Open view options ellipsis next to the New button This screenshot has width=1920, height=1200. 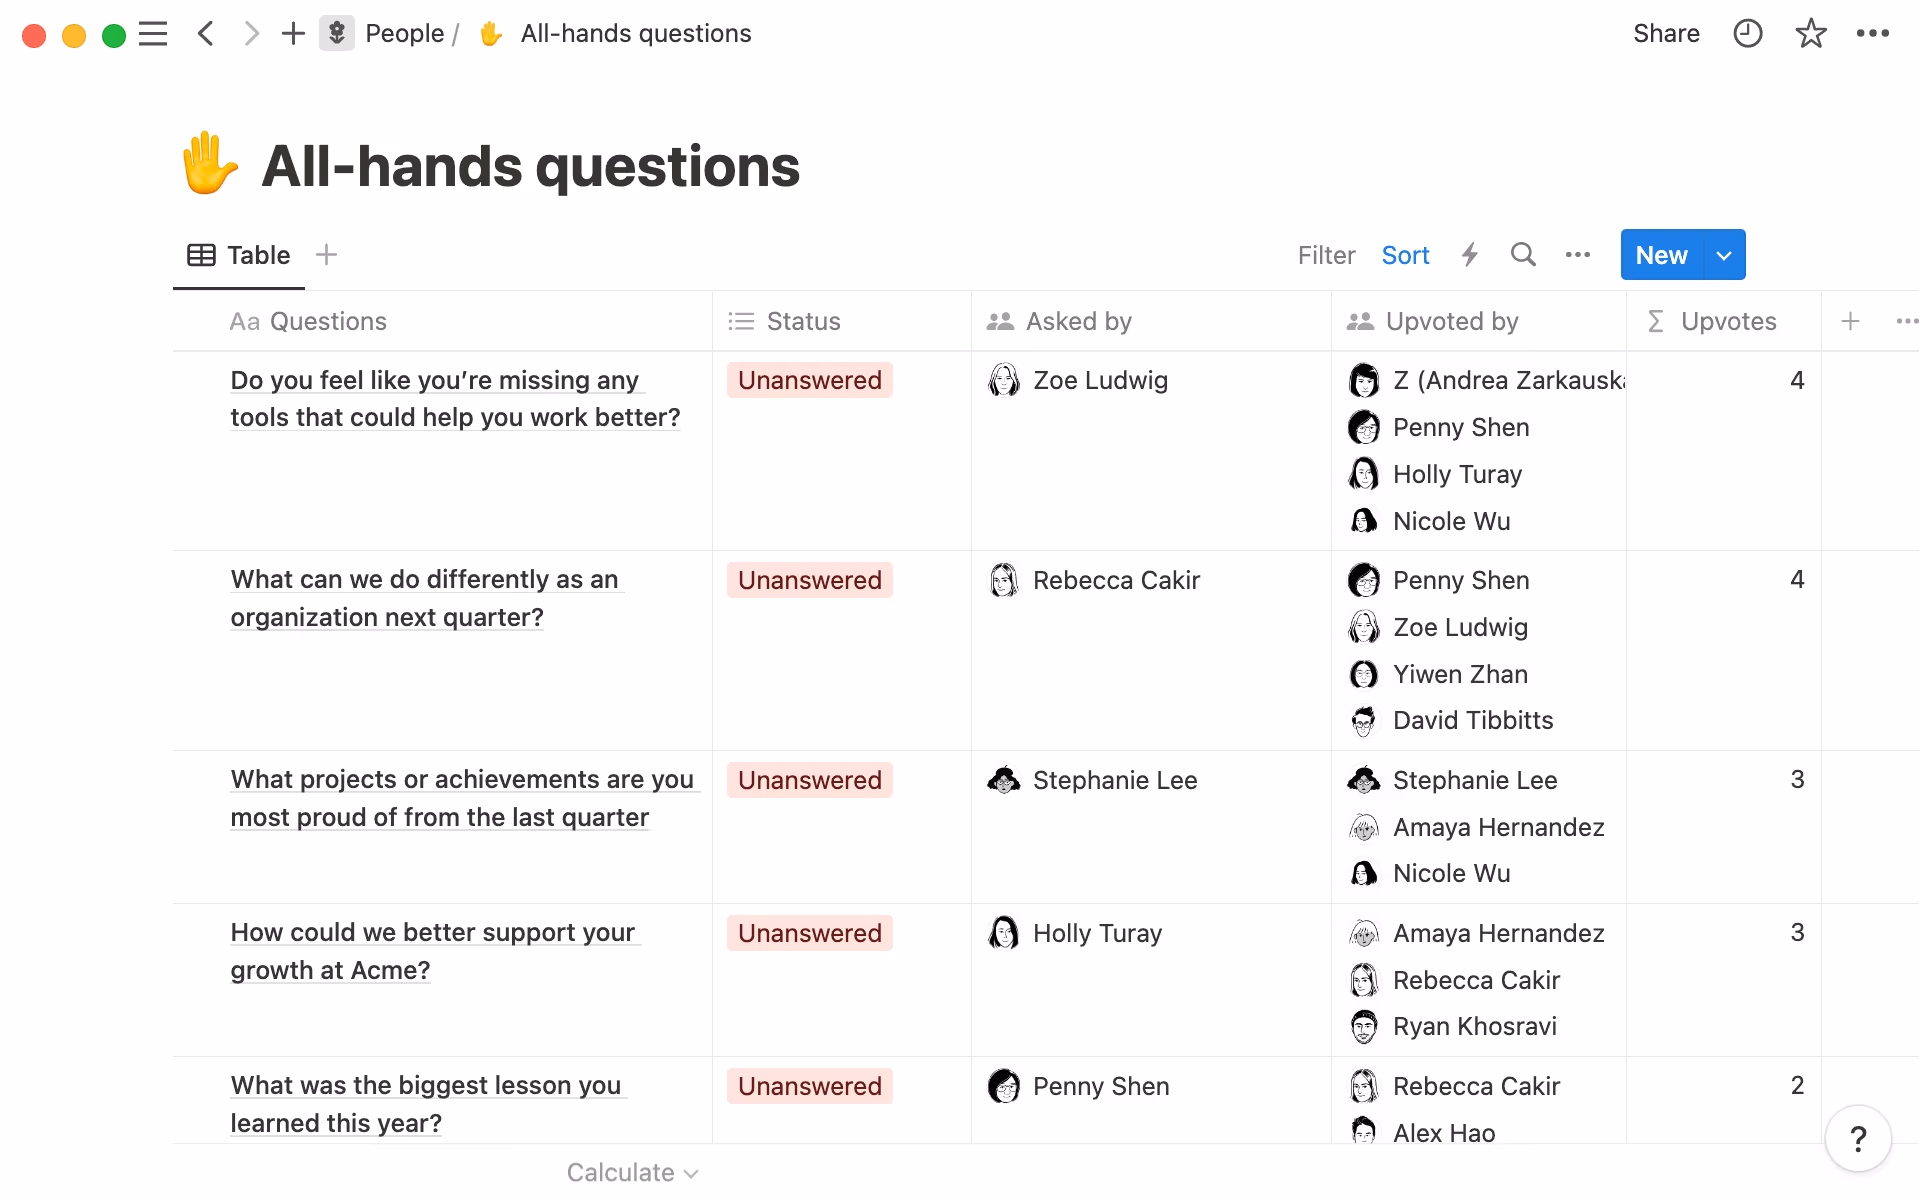click(1577, 255)
